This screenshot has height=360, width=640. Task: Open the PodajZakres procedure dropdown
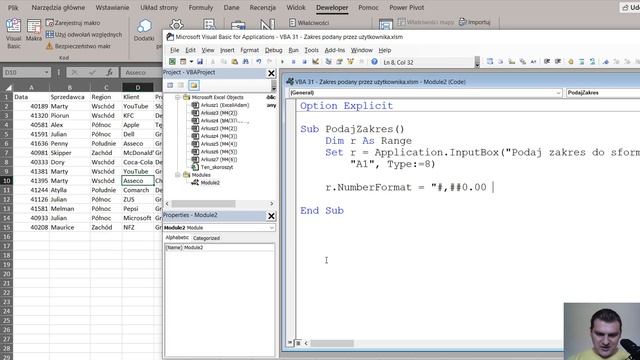pyautogui.click(x=603, y=93)
